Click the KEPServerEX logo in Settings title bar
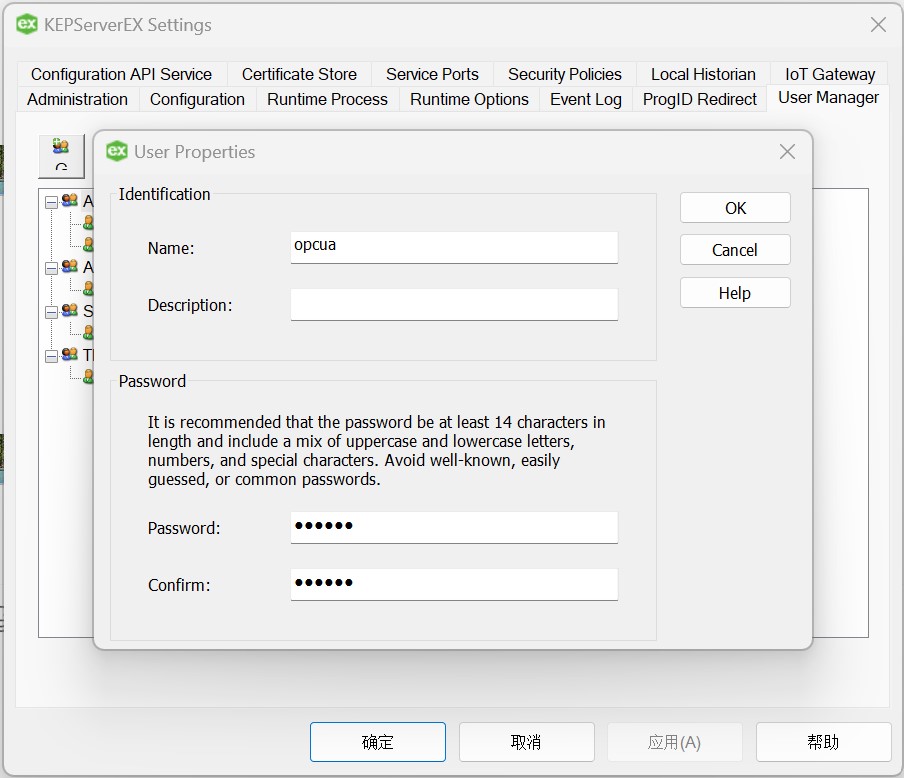 26,25
